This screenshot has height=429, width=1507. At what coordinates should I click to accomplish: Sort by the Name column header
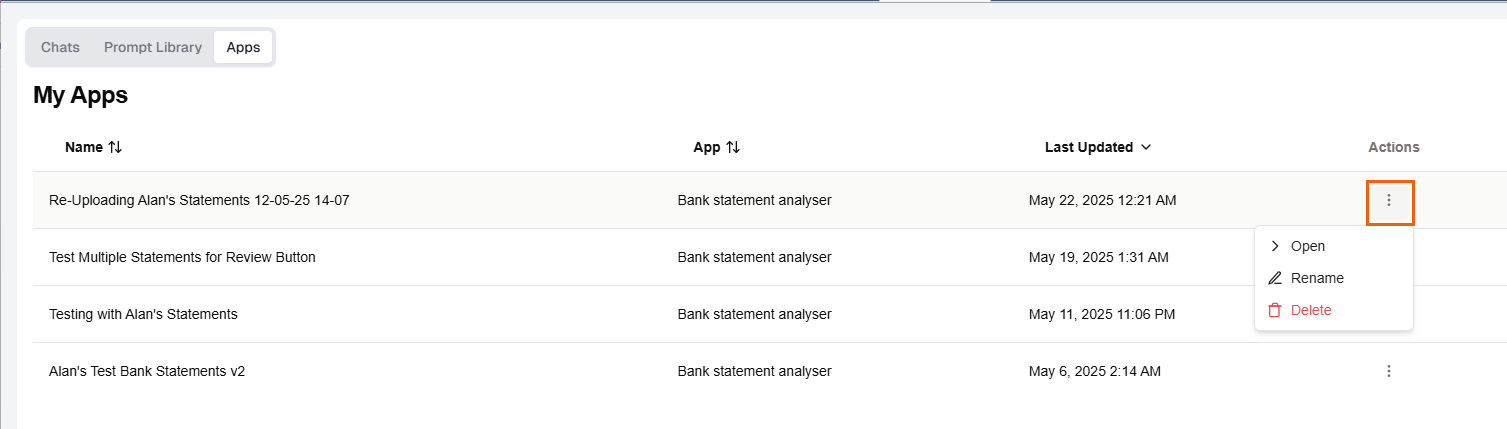click(84, 147)
